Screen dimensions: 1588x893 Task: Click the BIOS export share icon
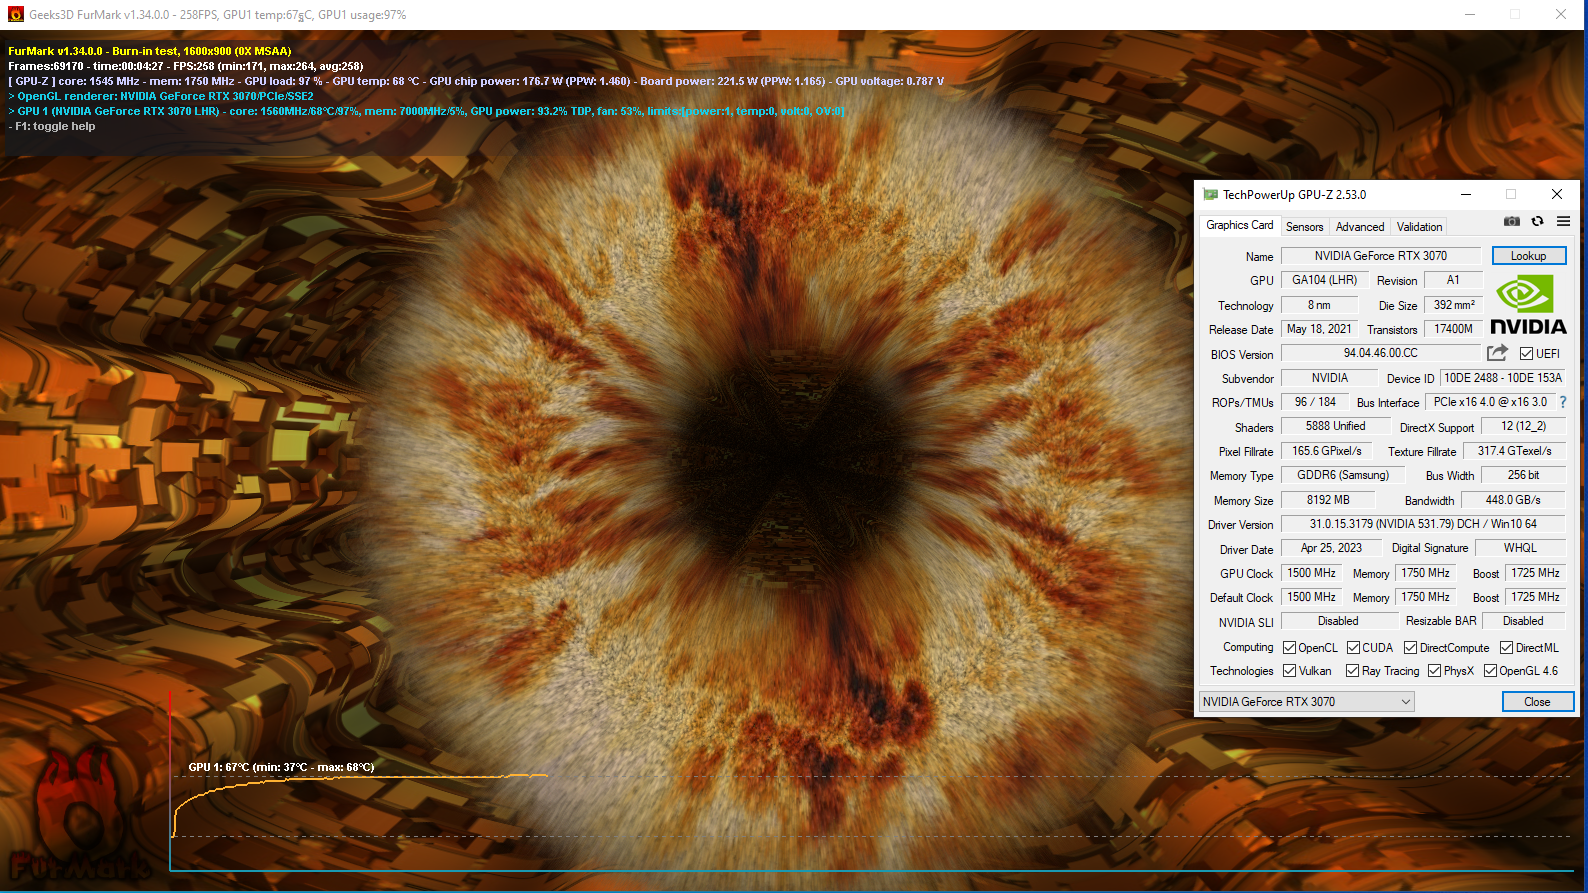1497,353
